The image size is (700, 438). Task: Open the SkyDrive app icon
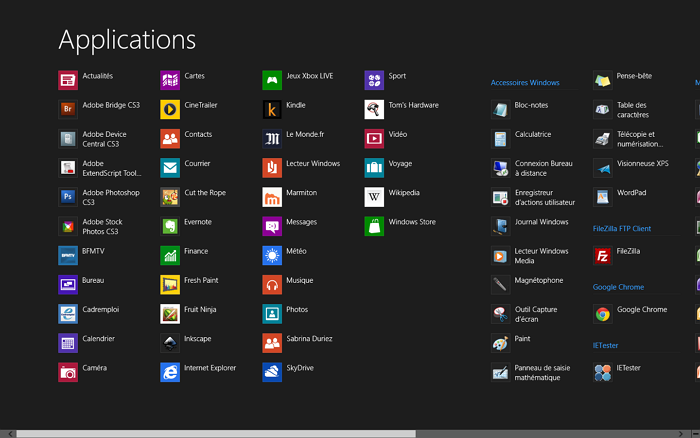coord(272,372)
